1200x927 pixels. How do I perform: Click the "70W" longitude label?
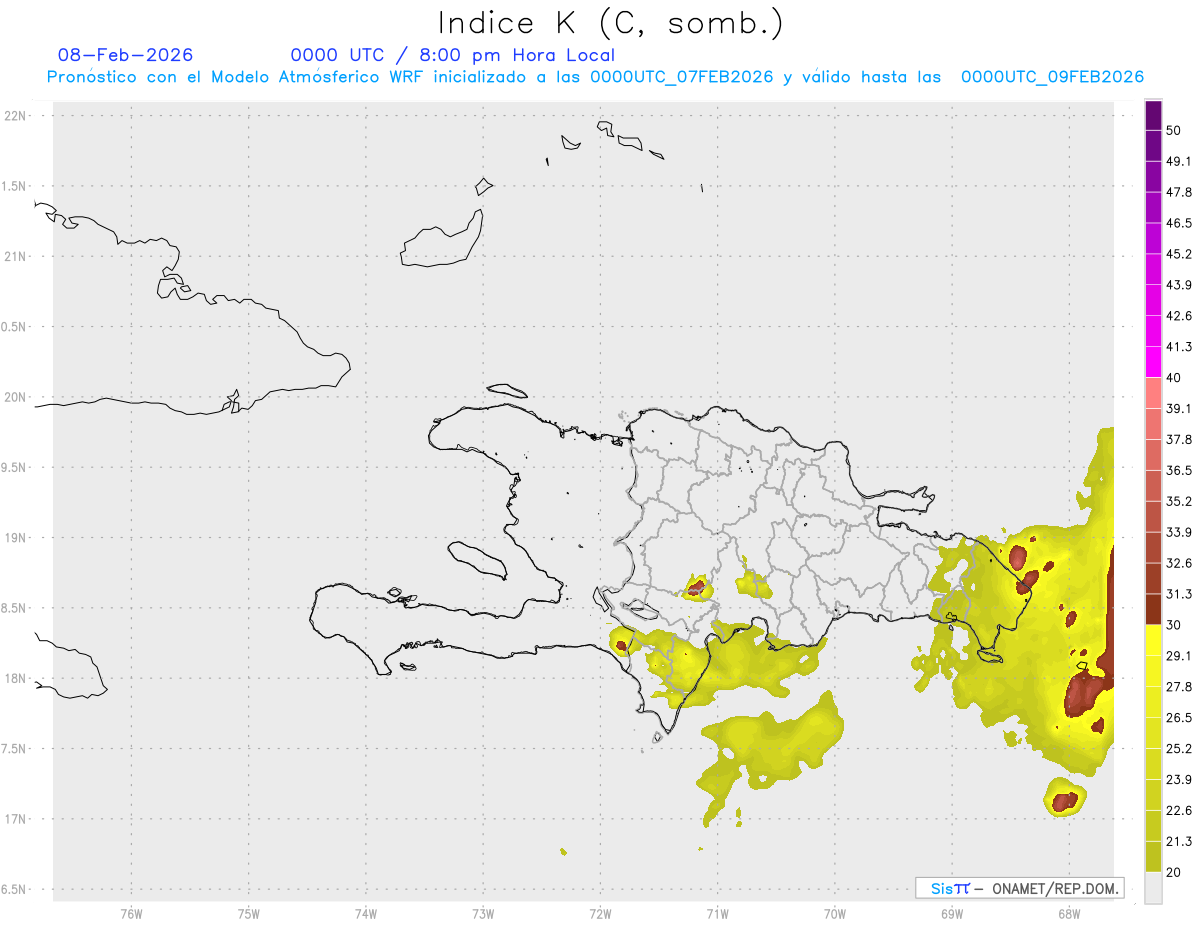coord(834,916)
